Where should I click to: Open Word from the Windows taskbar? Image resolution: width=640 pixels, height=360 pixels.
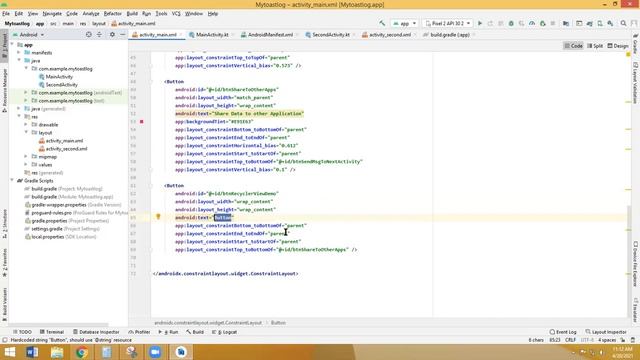32,352
